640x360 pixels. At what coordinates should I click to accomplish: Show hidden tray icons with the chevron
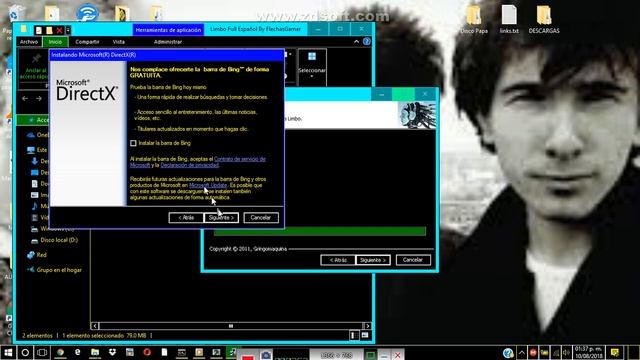click(x=522, y=353)
